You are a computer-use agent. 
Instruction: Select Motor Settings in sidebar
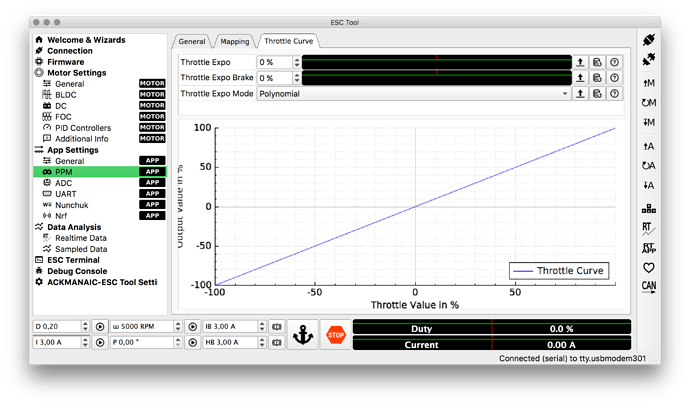tap(77, 73)
